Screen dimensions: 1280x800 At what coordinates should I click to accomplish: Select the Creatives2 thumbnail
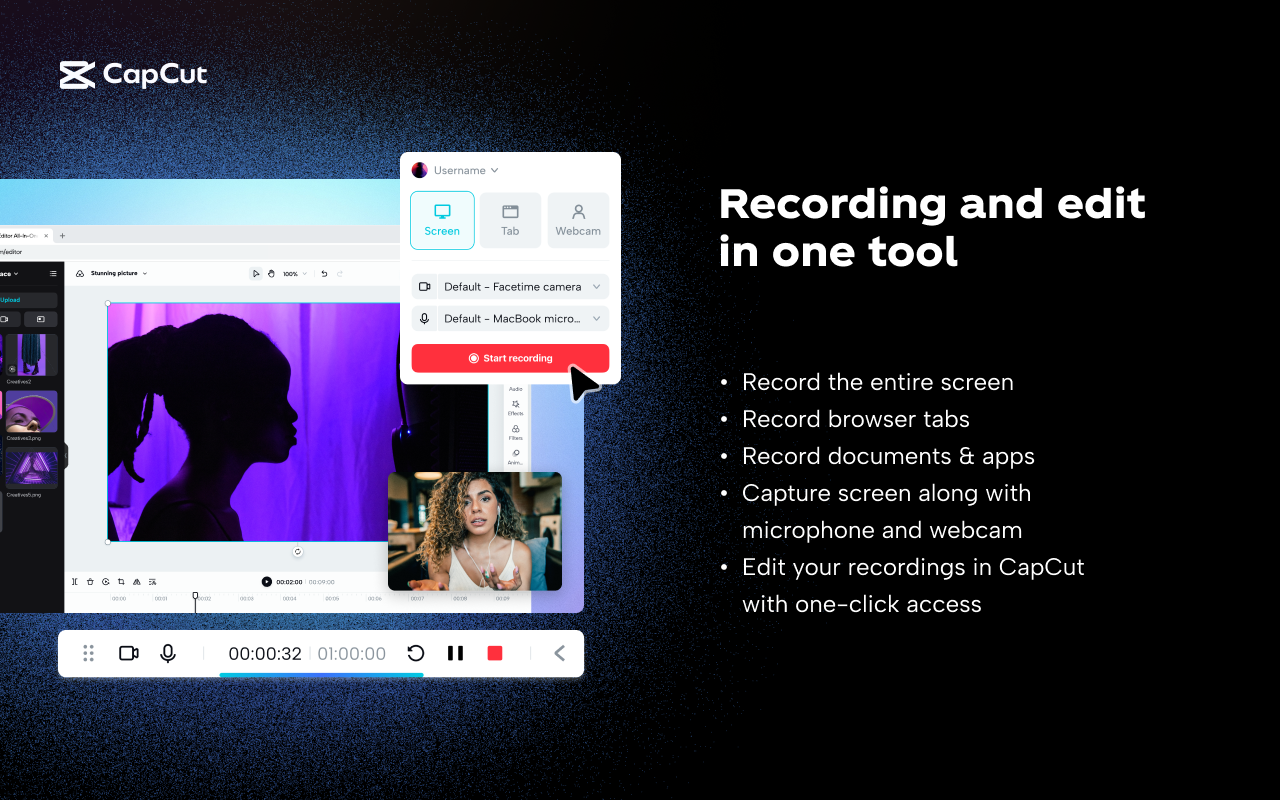pyautogui.click(x=31, y=354)
